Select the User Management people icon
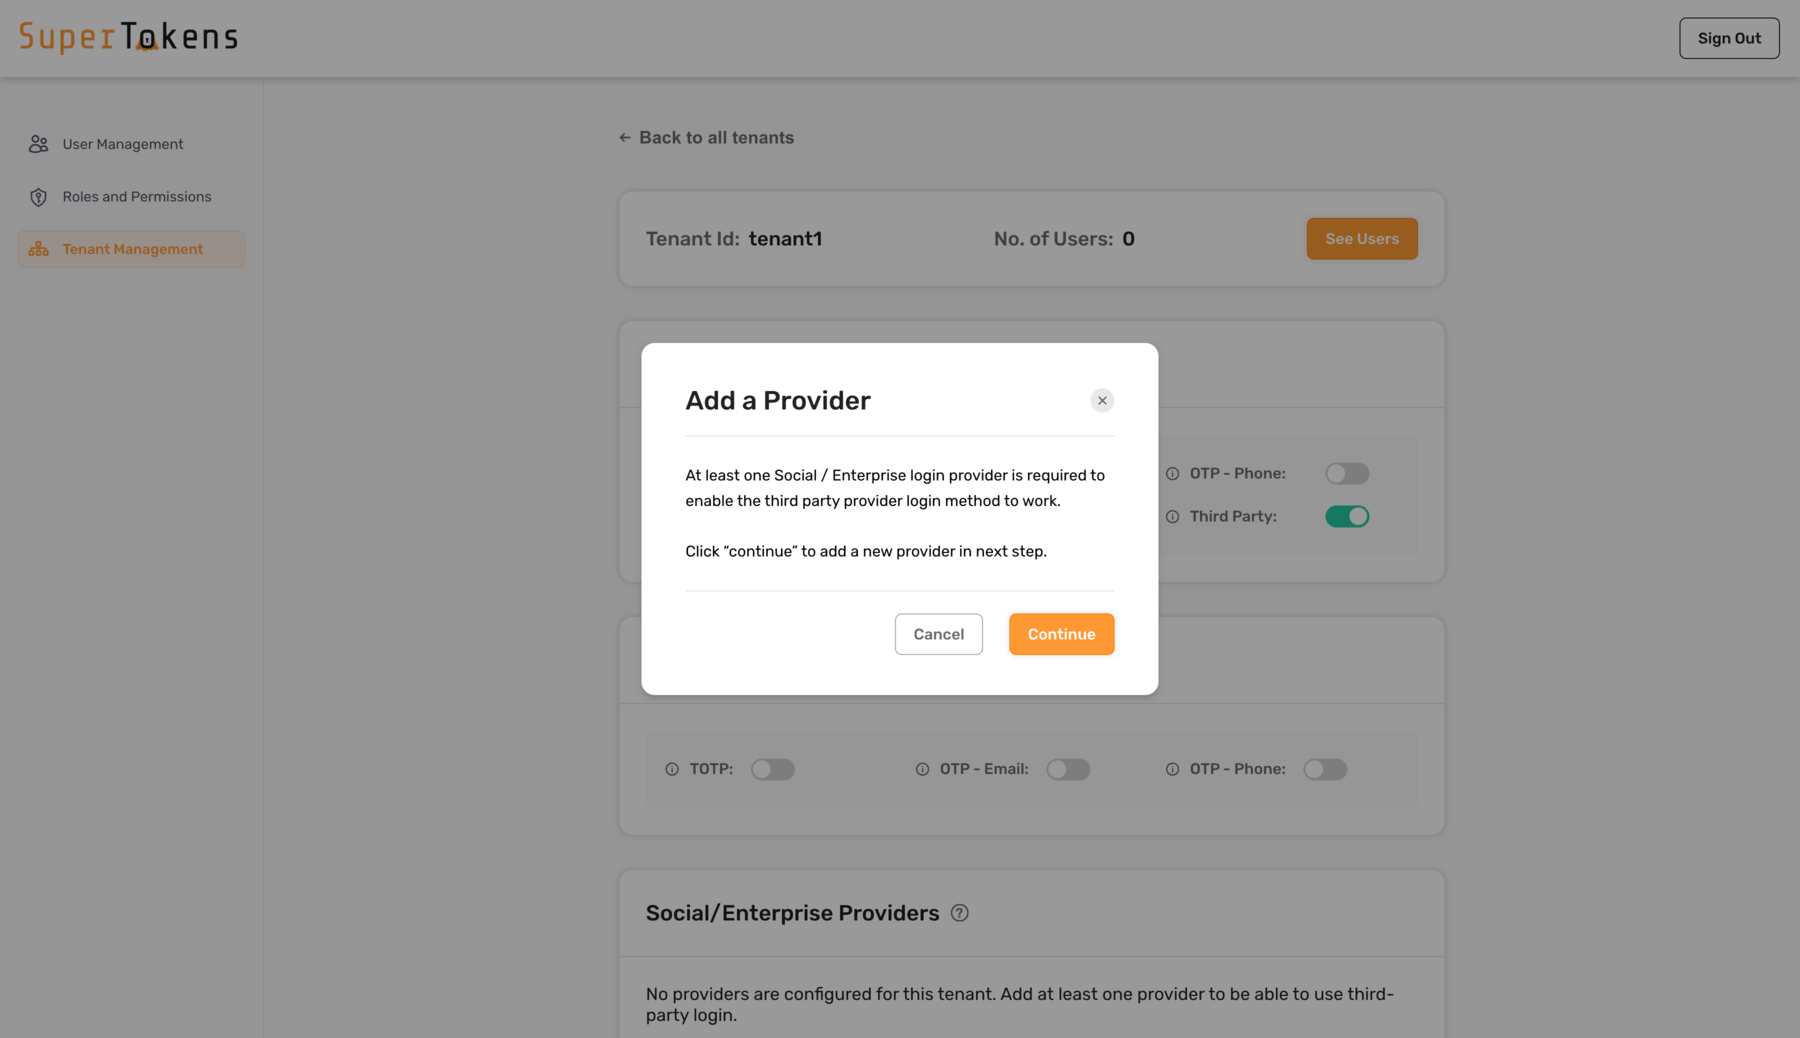 point(38,143)
